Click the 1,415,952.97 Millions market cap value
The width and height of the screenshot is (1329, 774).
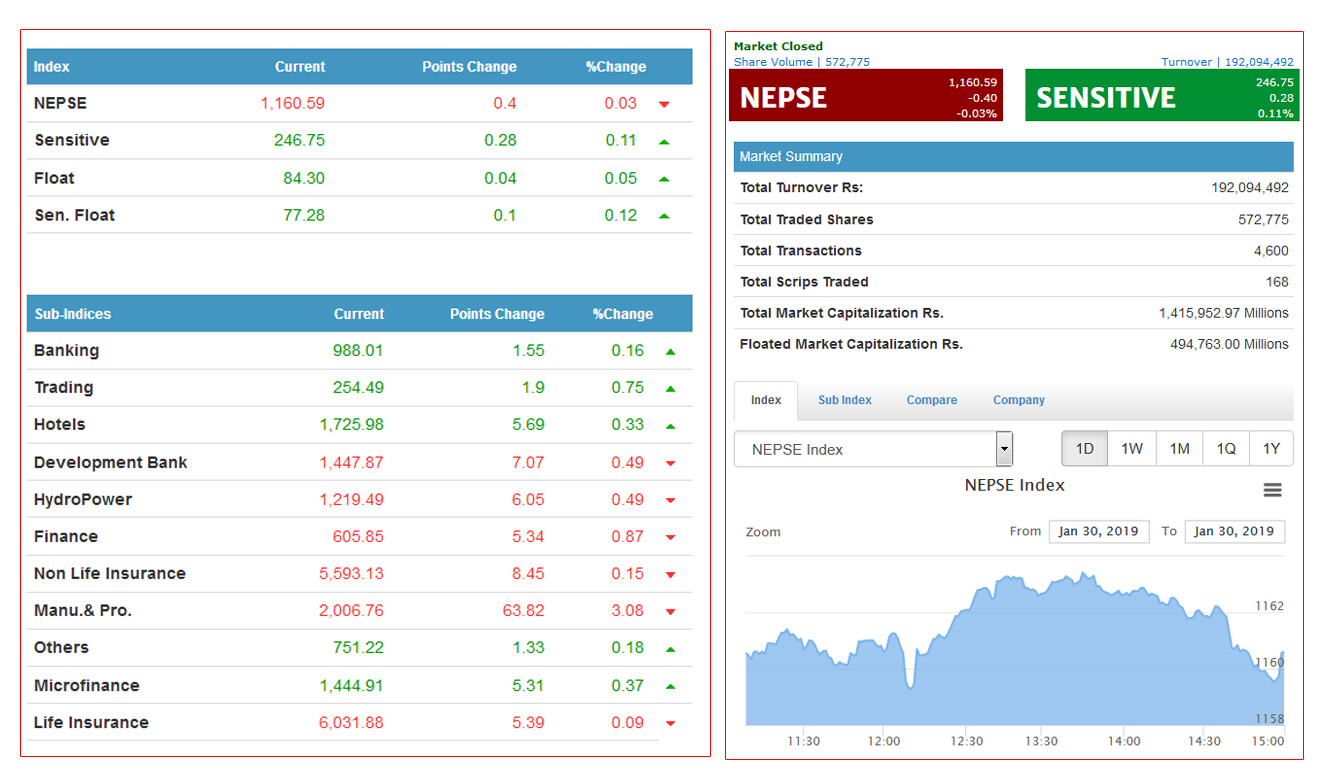pyautogui.click(x=1224, y=313)
